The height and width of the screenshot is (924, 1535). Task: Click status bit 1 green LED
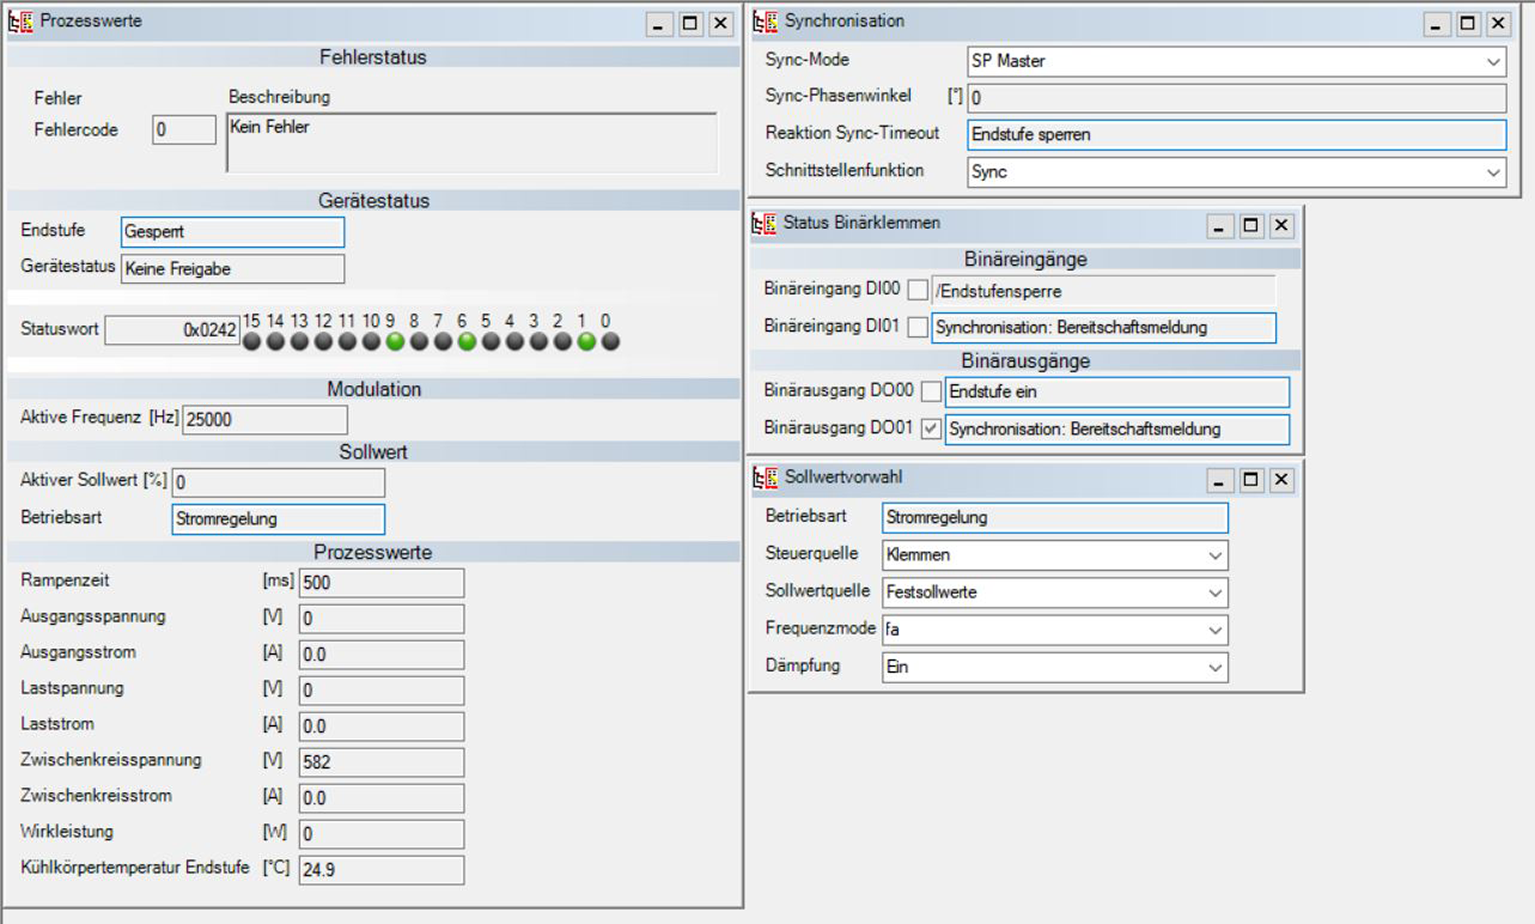pos(586,342)
